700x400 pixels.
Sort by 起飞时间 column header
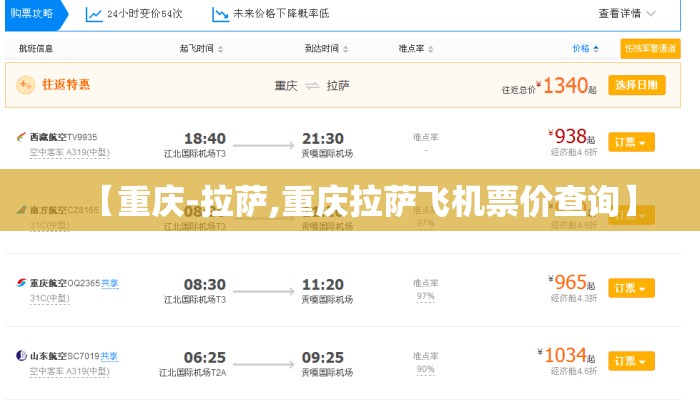[201, 49]
